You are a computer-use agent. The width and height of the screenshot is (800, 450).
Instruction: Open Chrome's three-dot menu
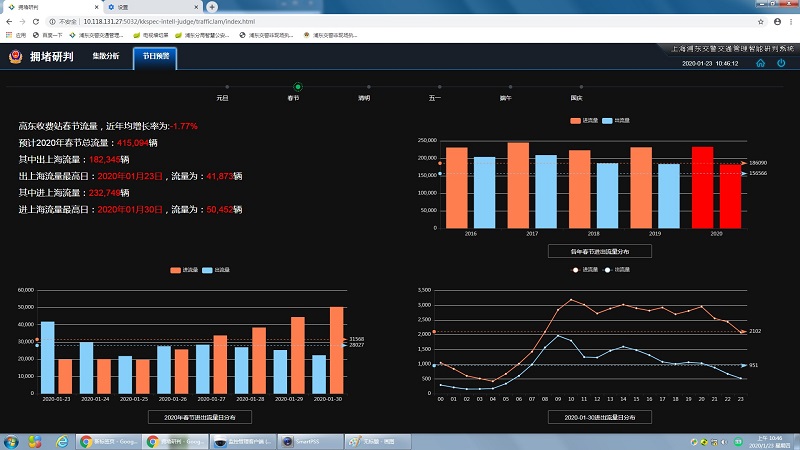(791, 20)
